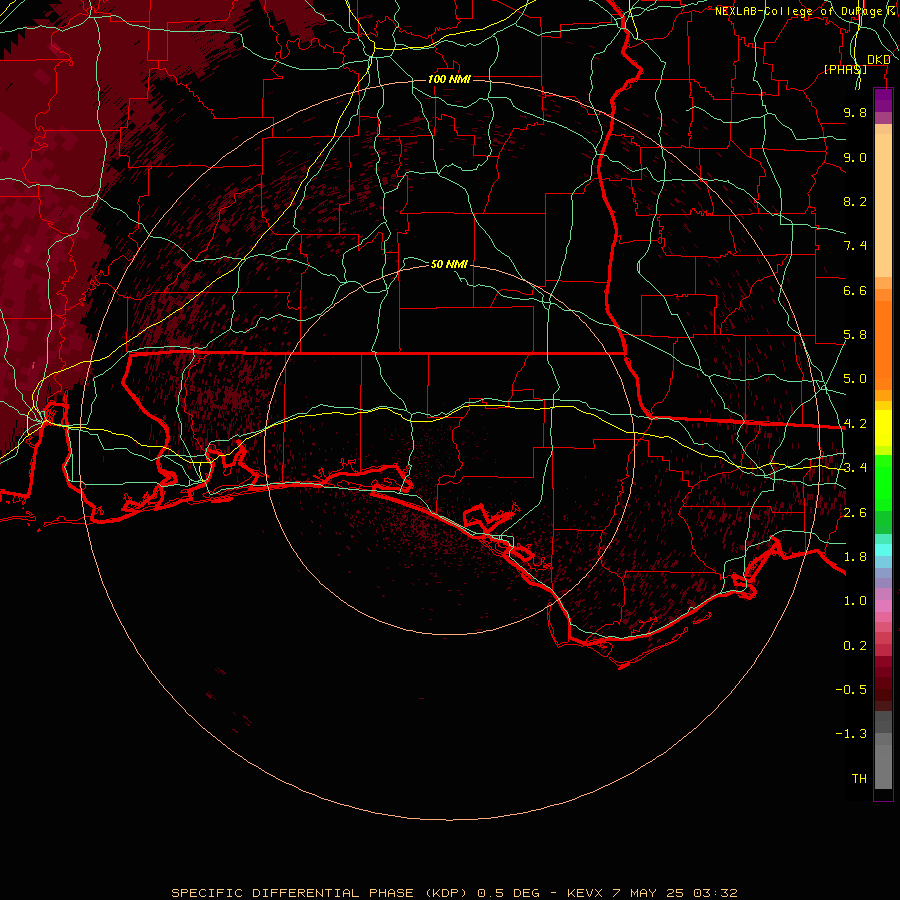Click the 5.8 scale value
900x900 pixels.
point(855,335)
